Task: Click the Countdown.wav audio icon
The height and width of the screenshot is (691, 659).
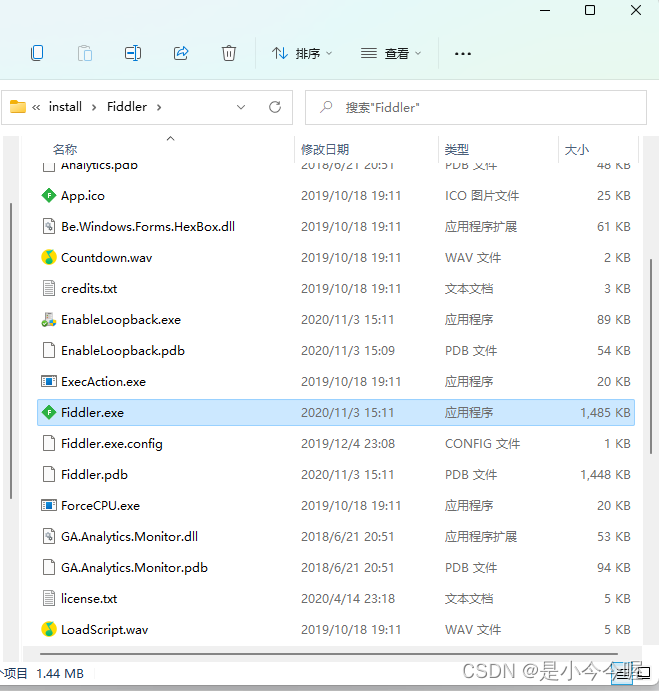Action: [x=49, y=257]
